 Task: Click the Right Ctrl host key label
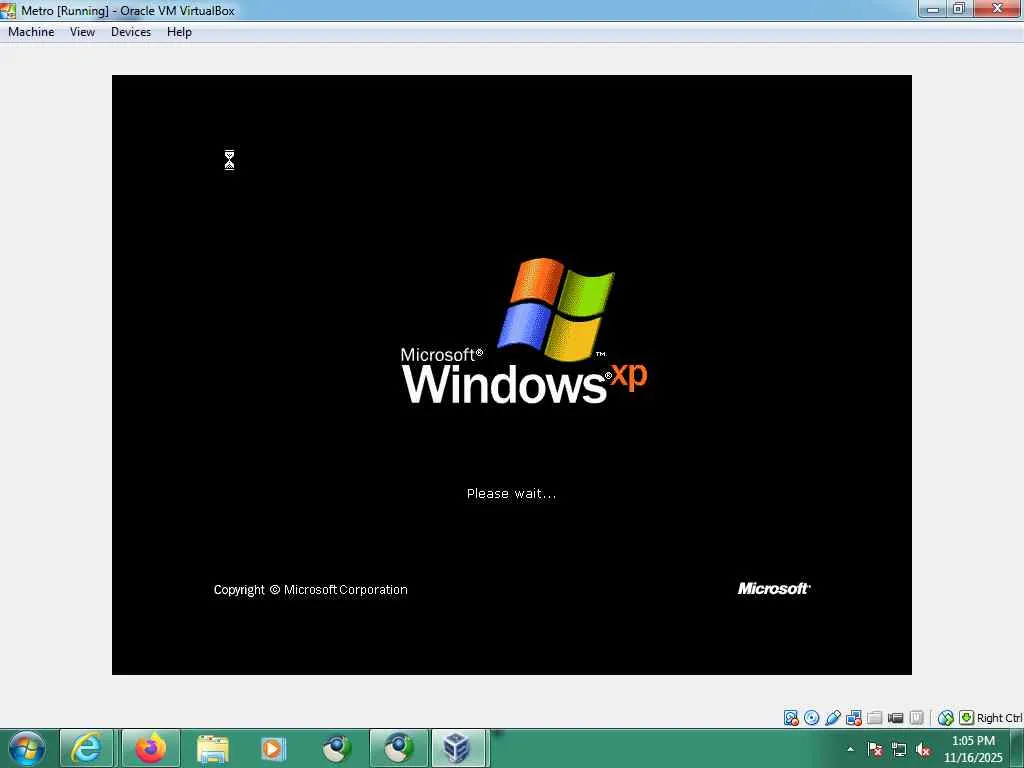[999, 718]
